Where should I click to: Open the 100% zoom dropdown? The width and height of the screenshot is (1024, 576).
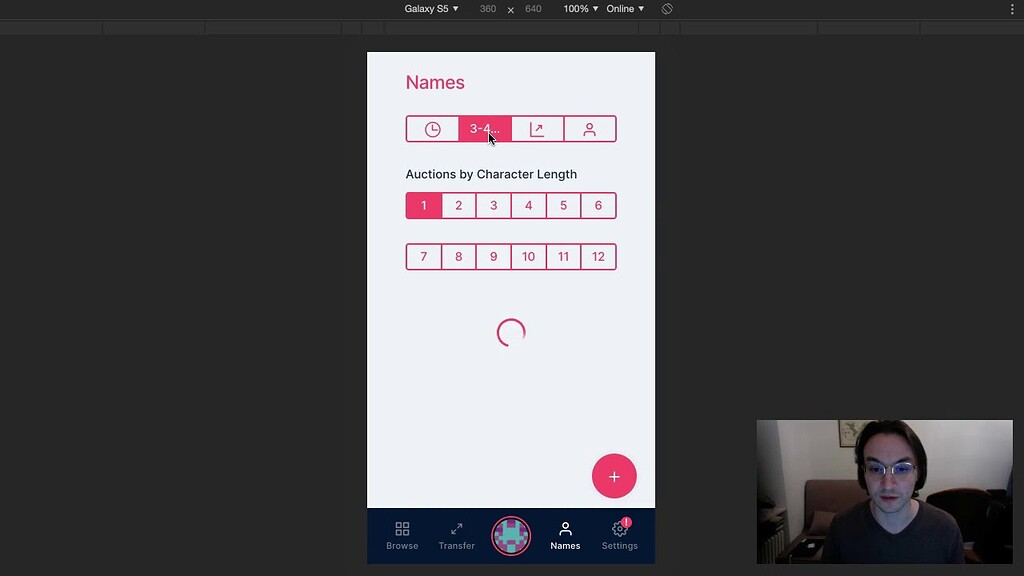578,9
